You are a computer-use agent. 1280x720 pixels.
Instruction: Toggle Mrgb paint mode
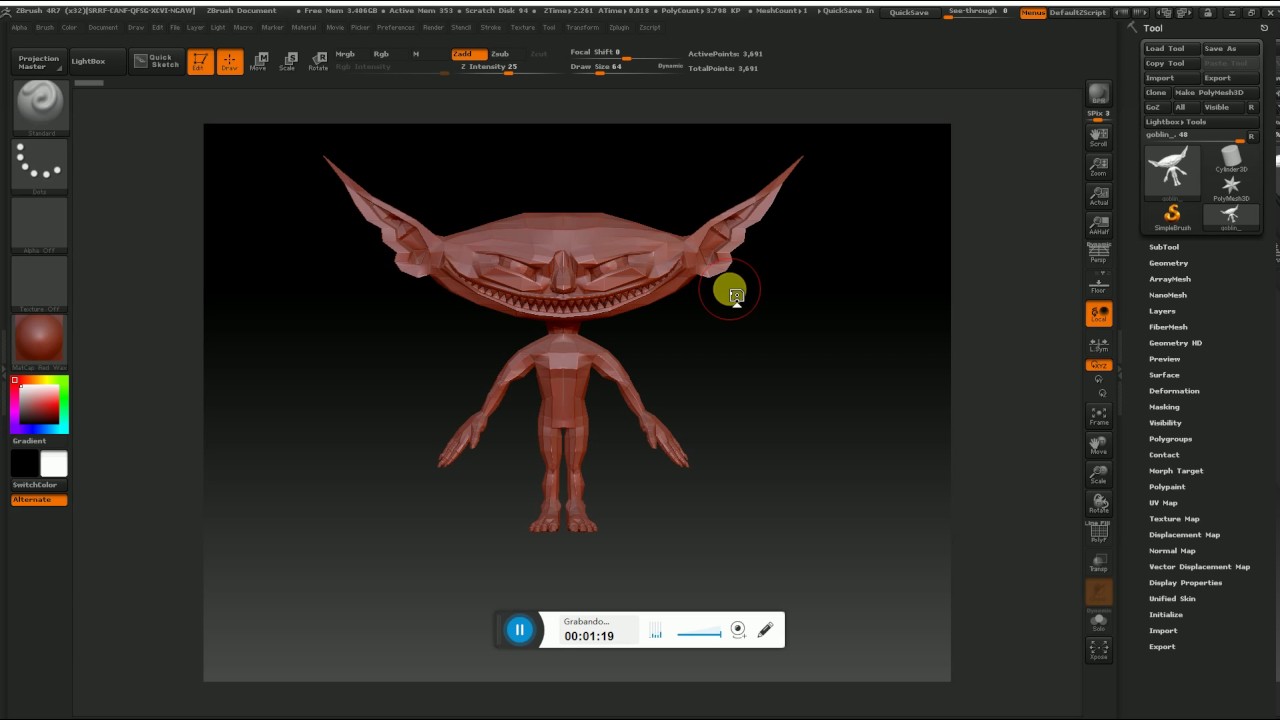tap(346, 54)
